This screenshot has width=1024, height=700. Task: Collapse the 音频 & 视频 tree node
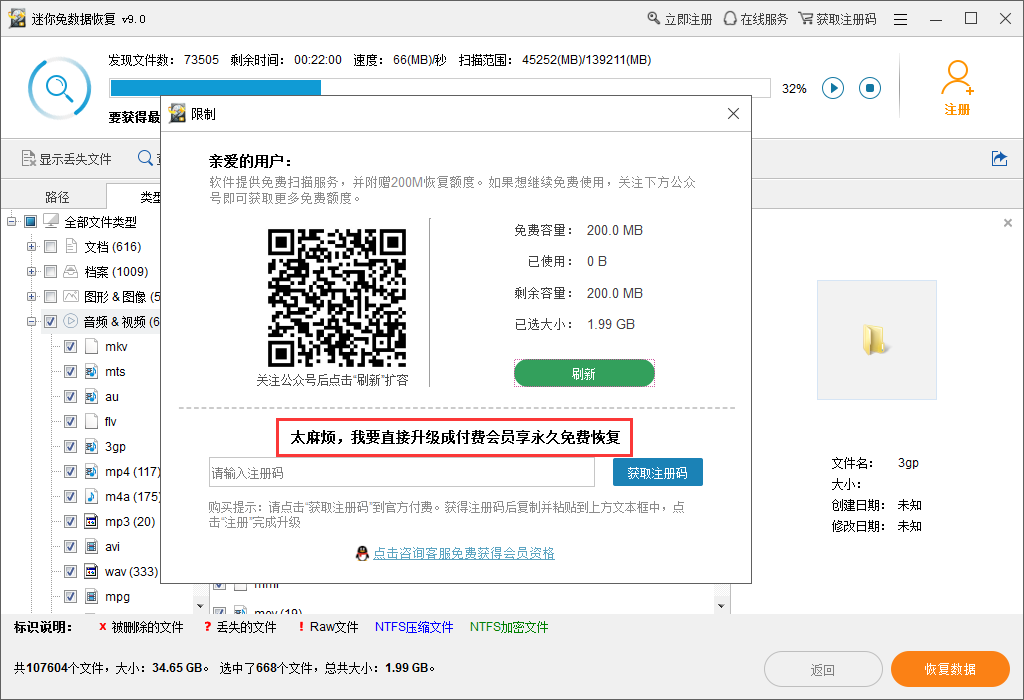(31, 321)
